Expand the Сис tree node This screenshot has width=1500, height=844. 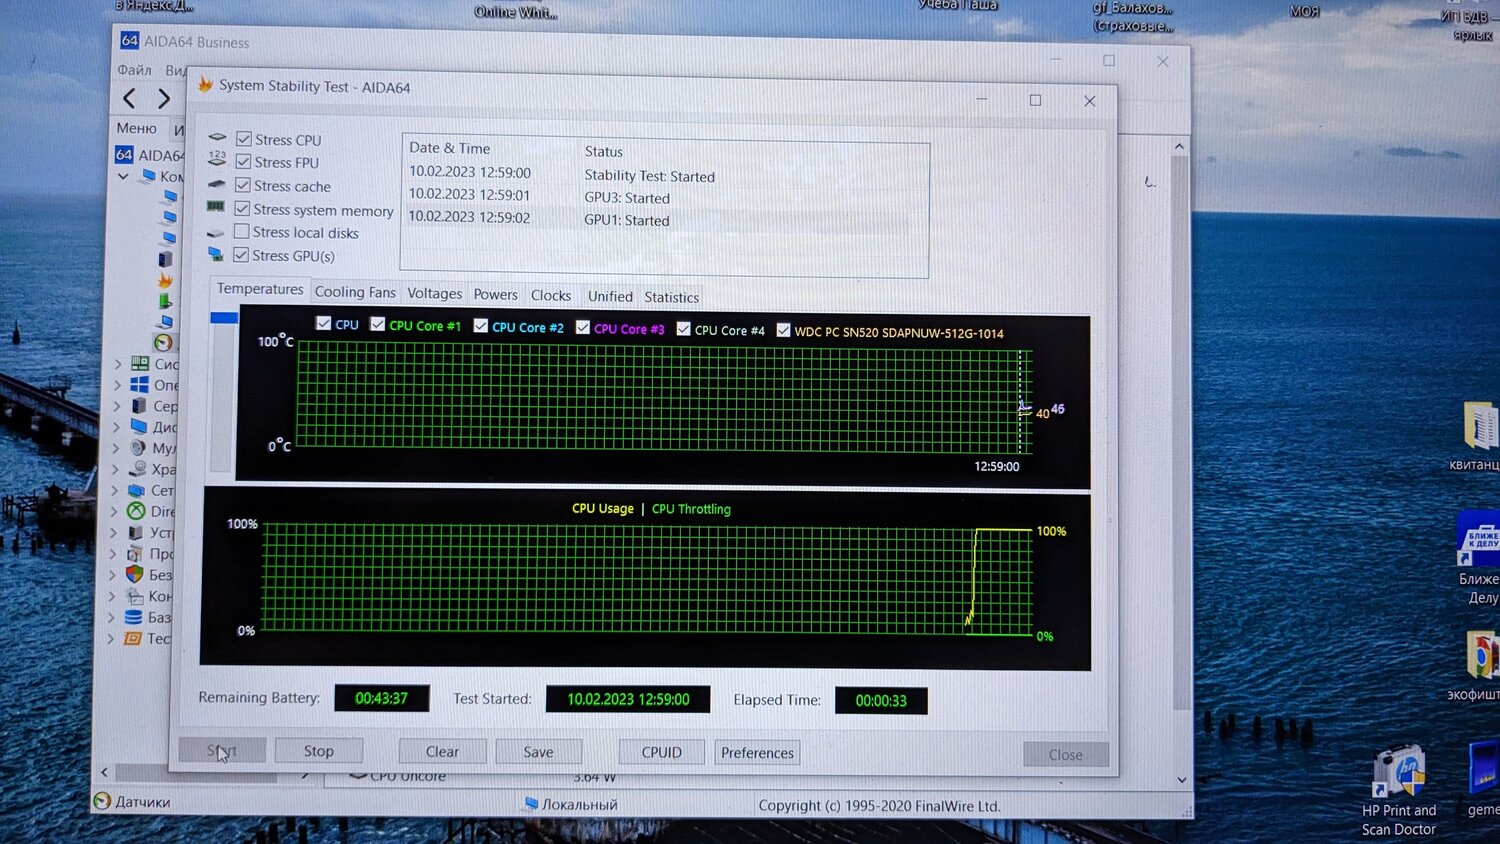pyautogui.click(x=118, y=364)
